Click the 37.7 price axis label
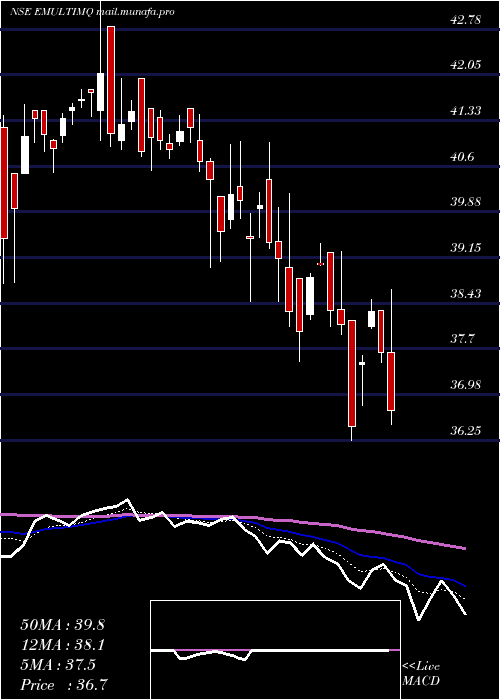 [x=462, y=339]
